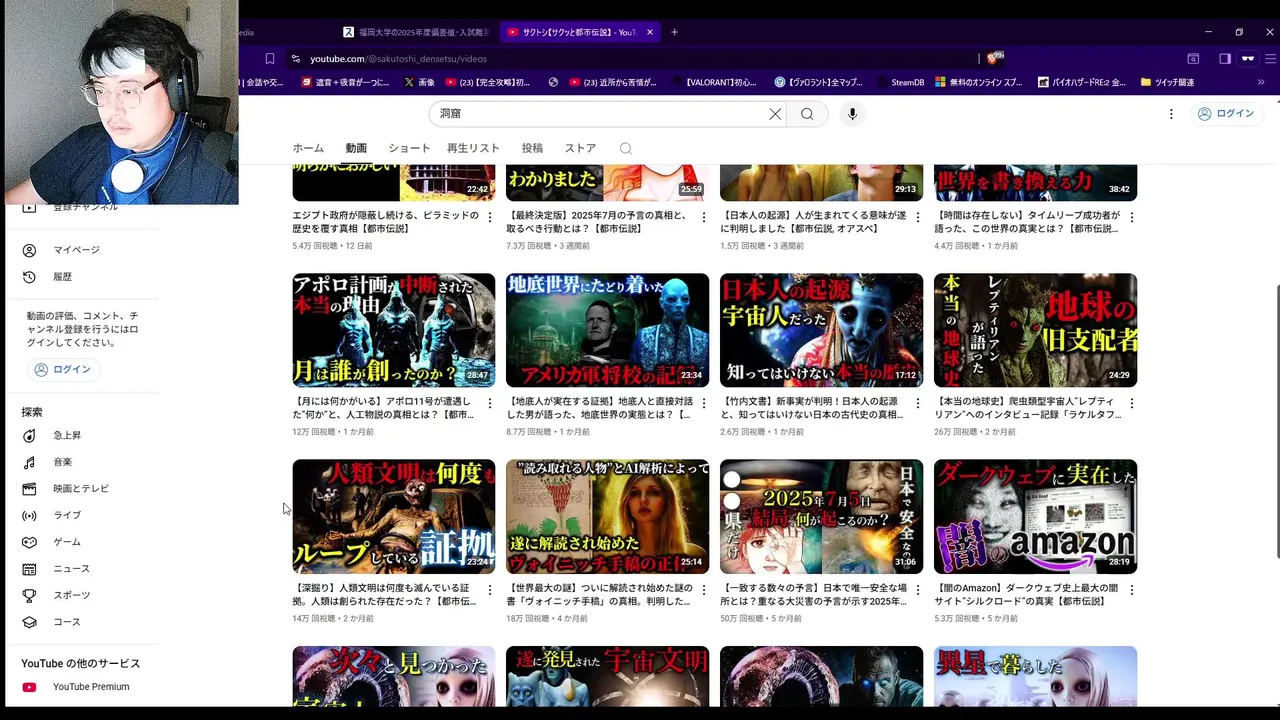Open the YouTube settings three-dot menu near login

tap(1171, 114)
